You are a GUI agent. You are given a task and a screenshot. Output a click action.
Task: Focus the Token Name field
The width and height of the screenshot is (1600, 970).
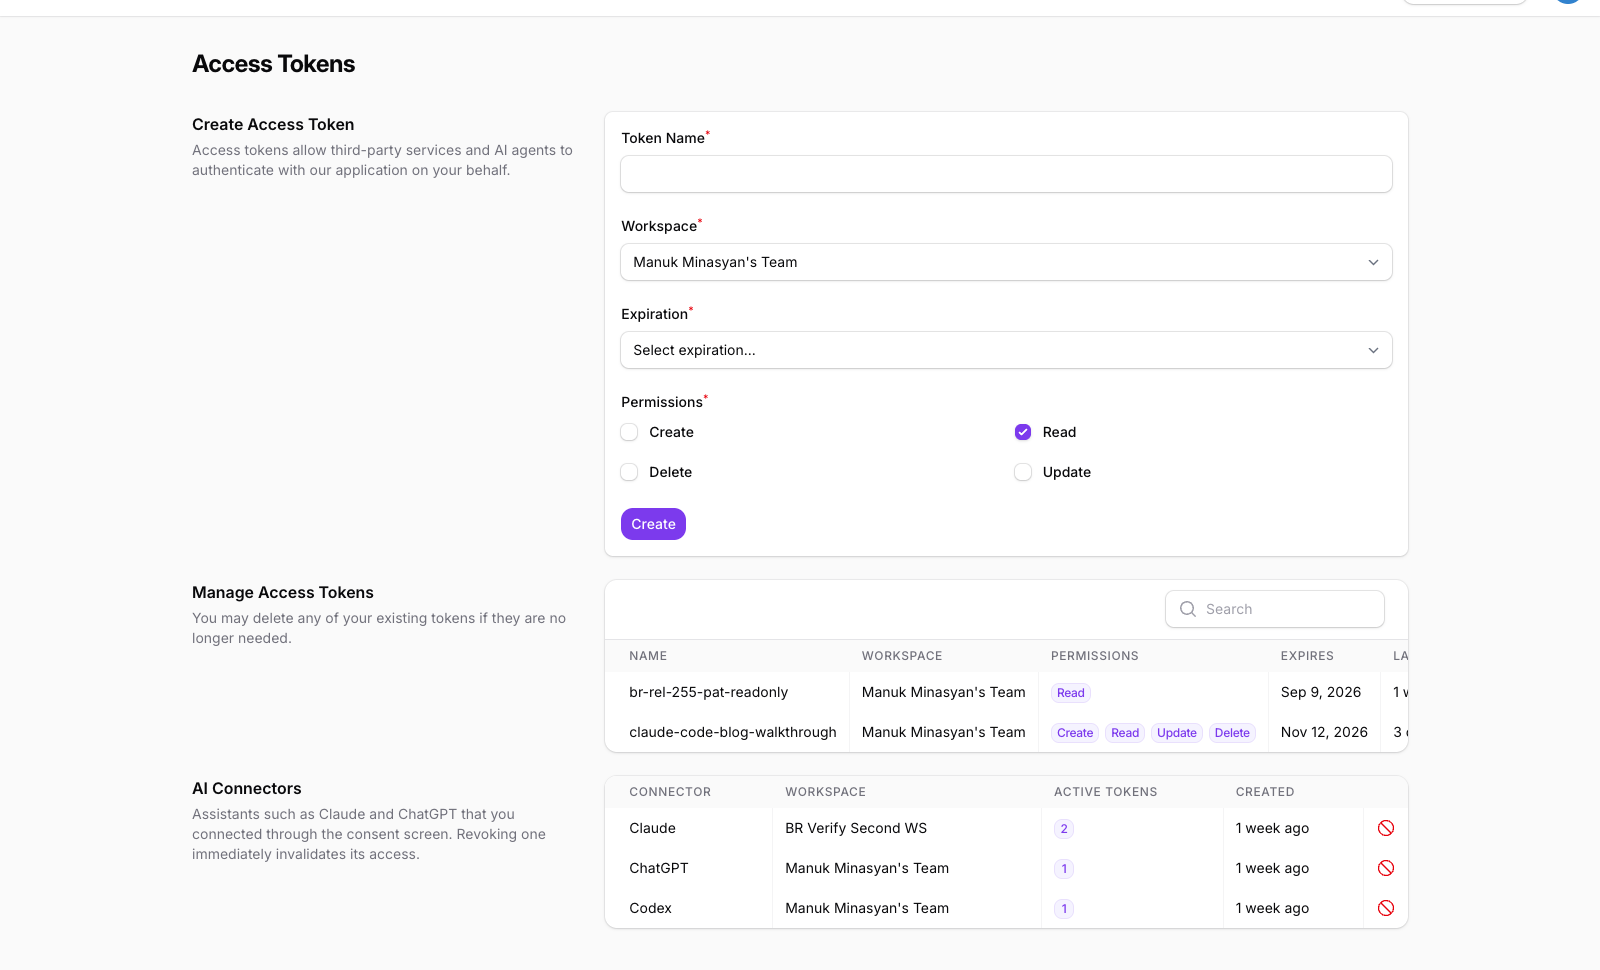(x=1006, y=174)
